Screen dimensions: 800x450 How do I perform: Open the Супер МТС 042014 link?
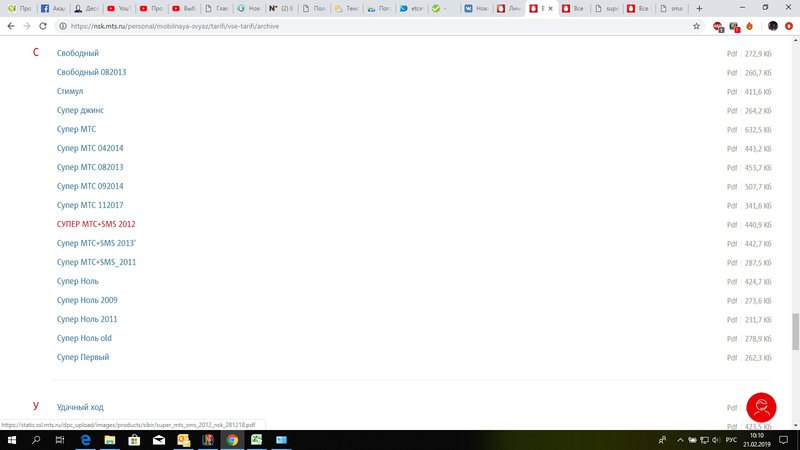click(x=90, y=148)
